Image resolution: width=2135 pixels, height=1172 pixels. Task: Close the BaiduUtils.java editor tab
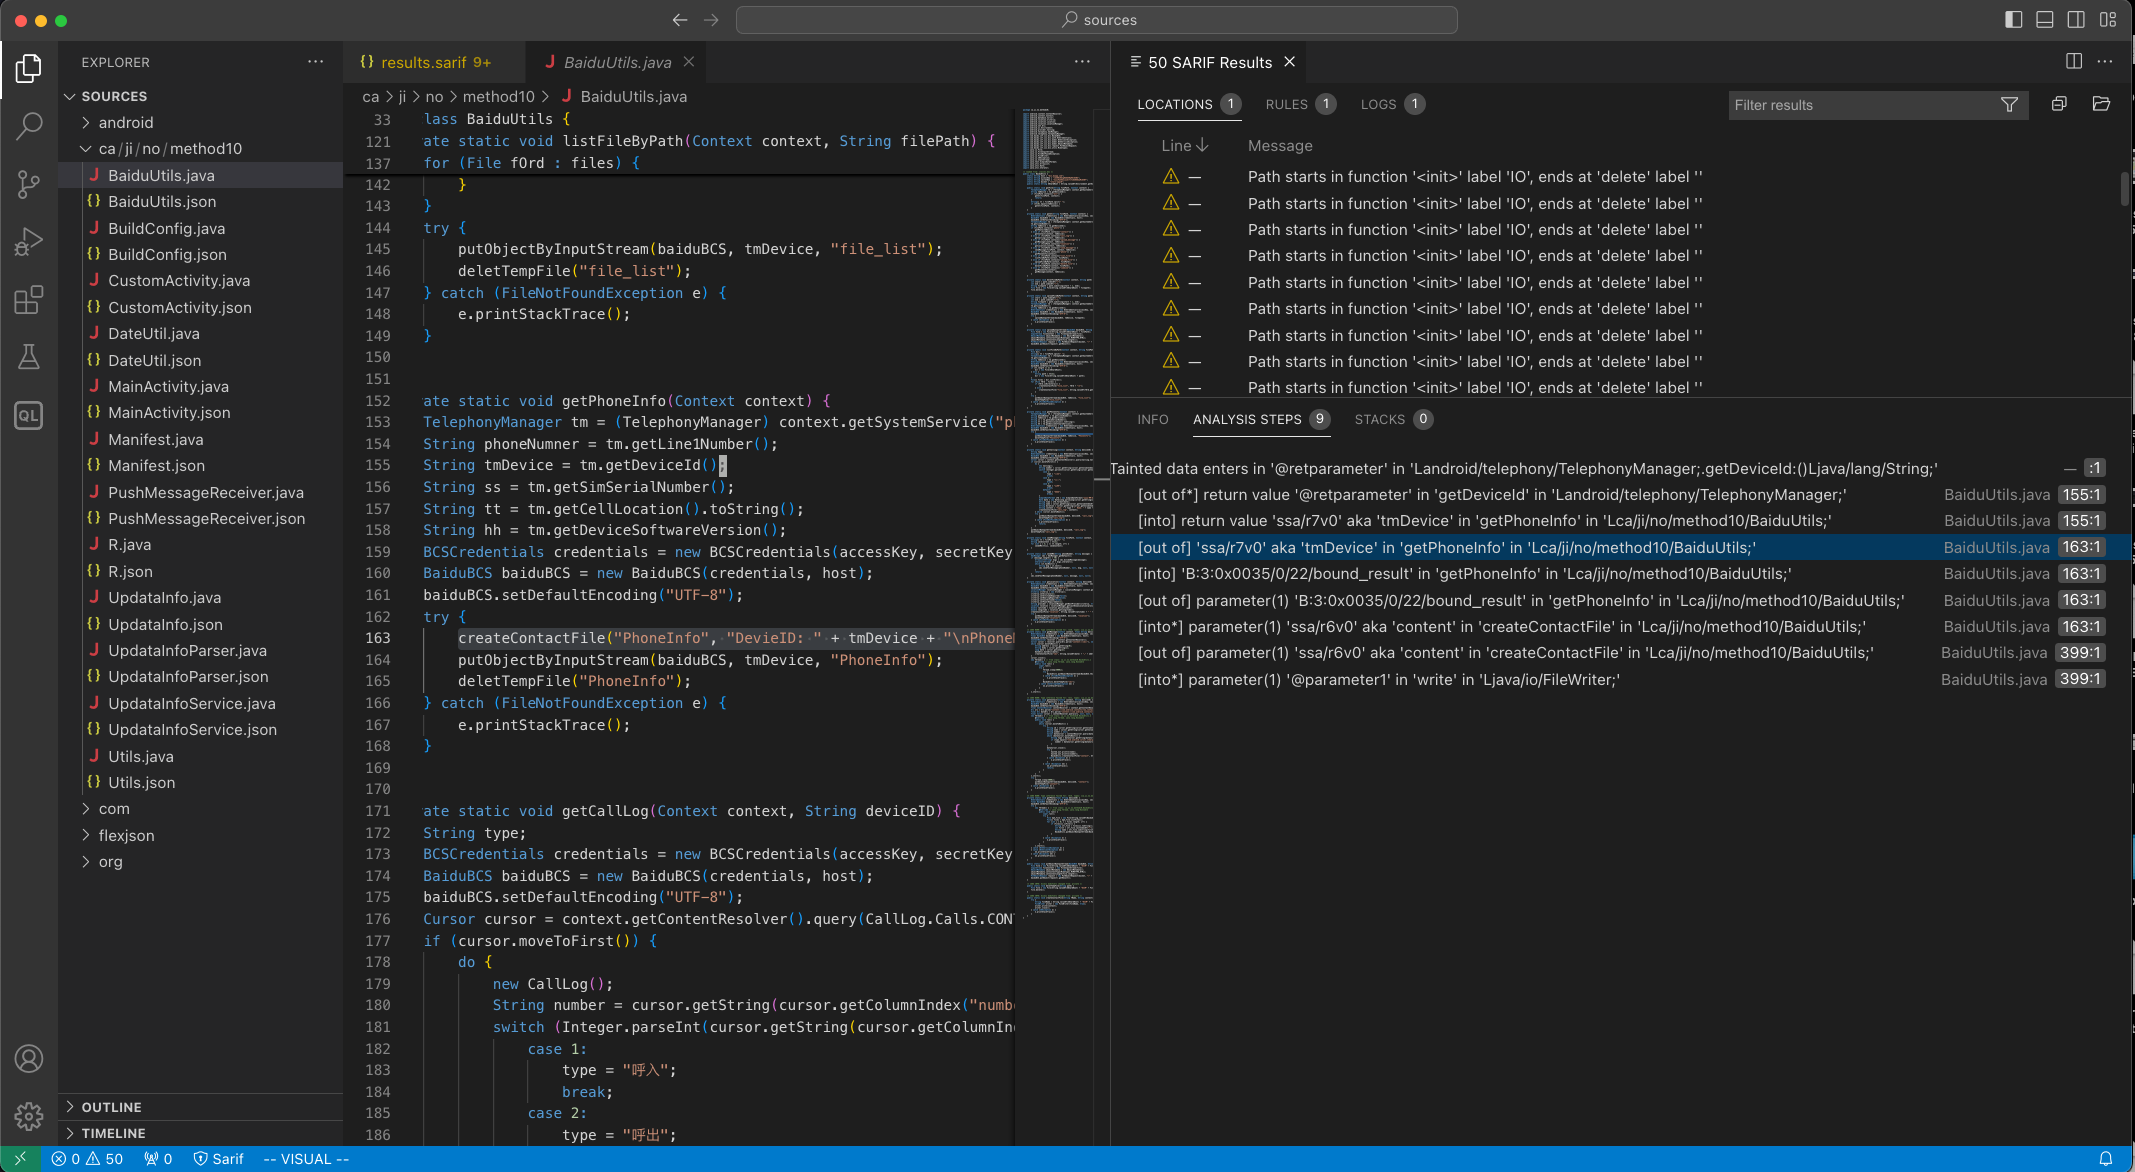click(689, 62)
